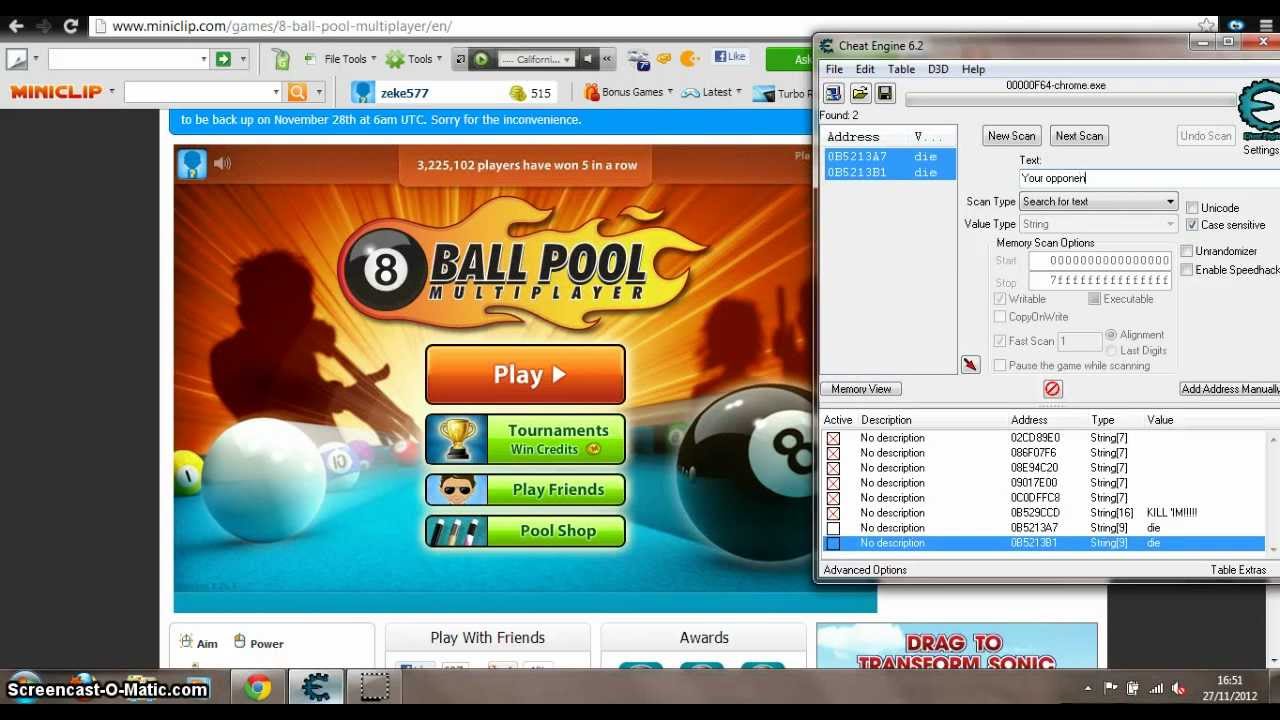Screen dimensions: 1280x720
Task: Toggle the CopyOnWrite checkbox
Action: (1000, 317)
